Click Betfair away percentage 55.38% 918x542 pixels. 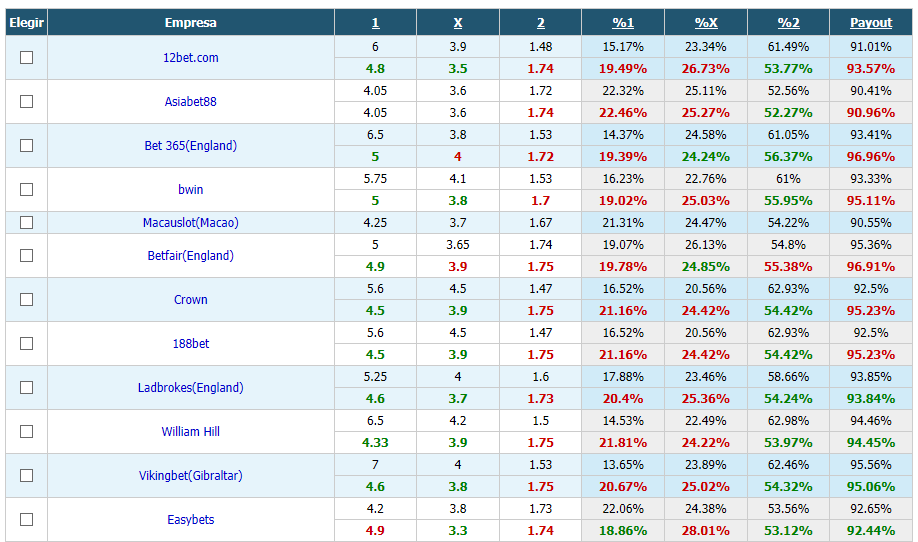click(789, 267)
